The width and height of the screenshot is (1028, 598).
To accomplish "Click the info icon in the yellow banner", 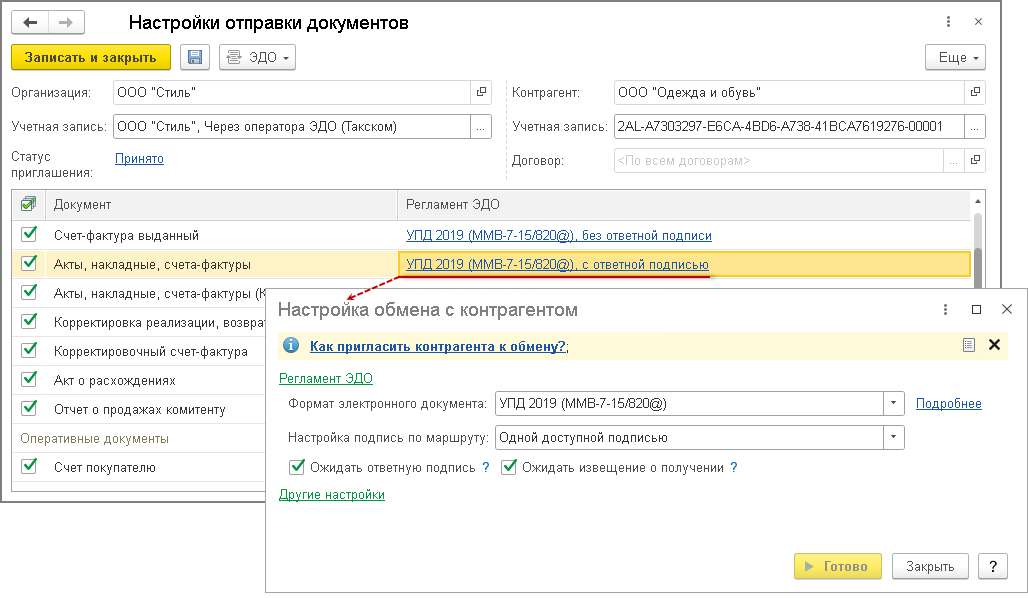I will click(291, 346).
